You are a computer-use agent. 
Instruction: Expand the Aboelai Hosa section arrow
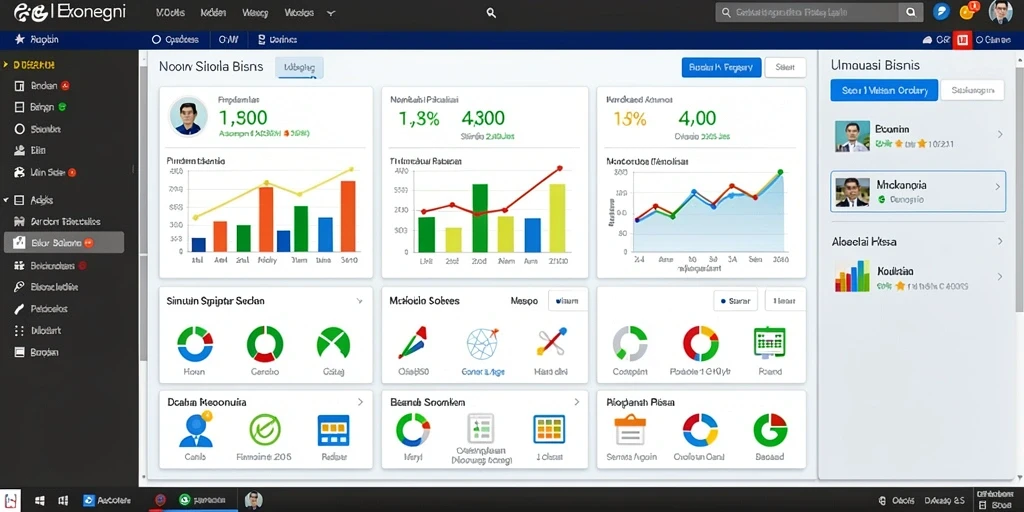click(x=1000, y=241)
